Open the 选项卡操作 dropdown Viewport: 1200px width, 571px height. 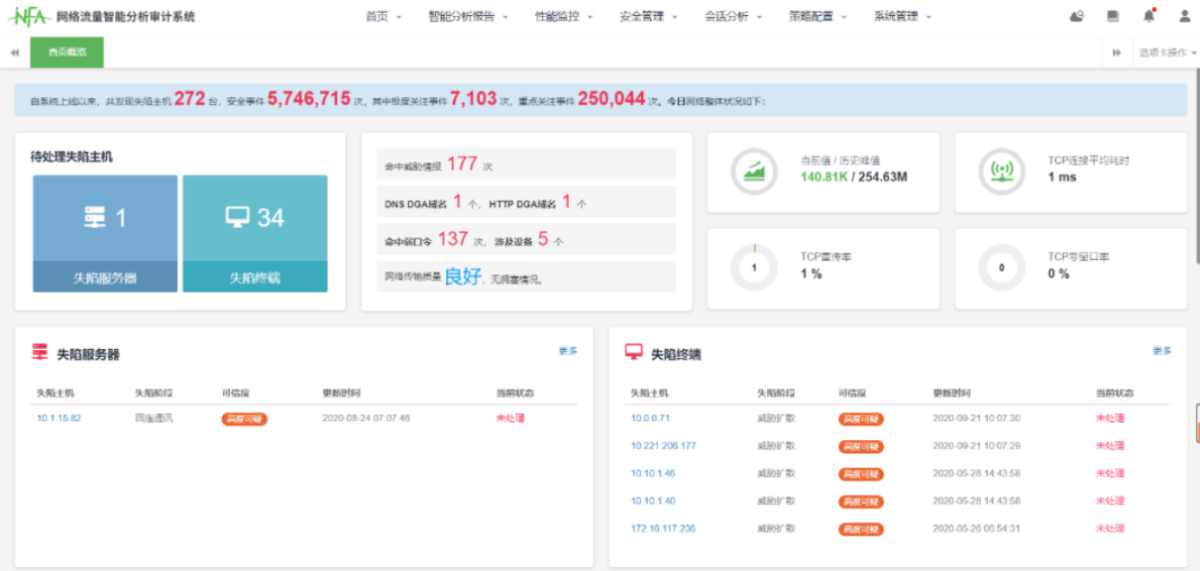pyautogui.click(x=1167, y=53)
